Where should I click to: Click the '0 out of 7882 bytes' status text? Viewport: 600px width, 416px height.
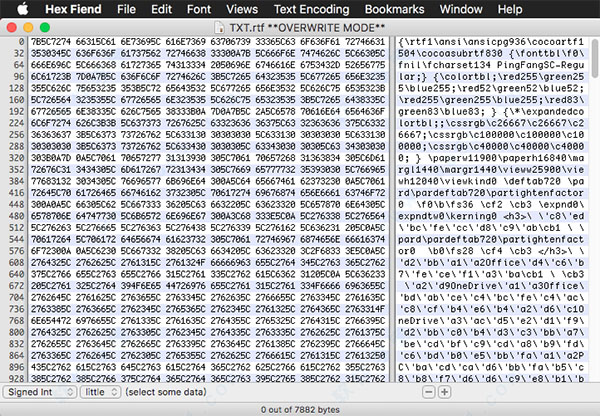300,409
